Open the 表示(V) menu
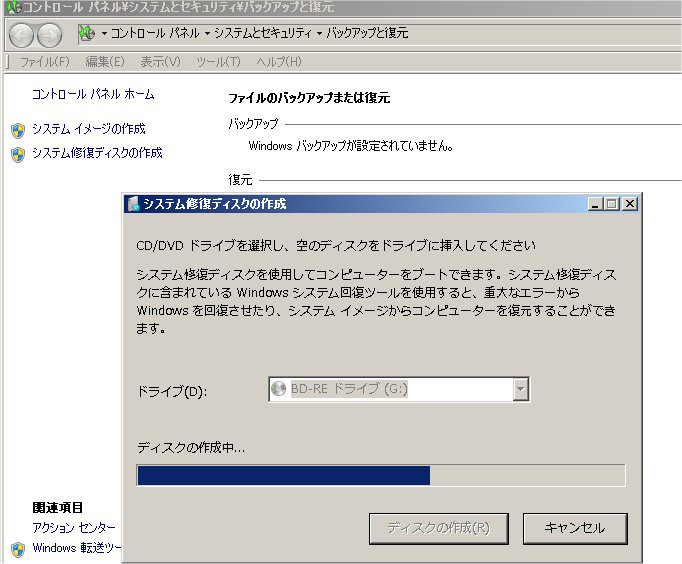Screen dimensions: 682x564 [160, 62]
